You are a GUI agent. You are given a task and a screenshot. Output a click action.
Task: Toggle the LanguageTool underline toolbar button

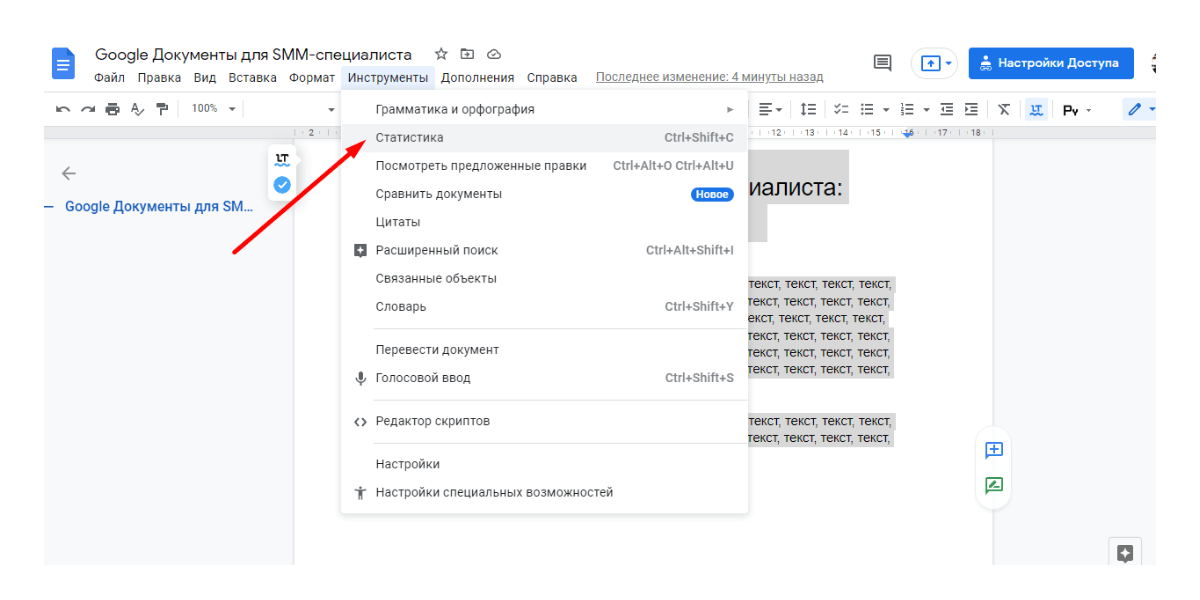point(1037,109)
